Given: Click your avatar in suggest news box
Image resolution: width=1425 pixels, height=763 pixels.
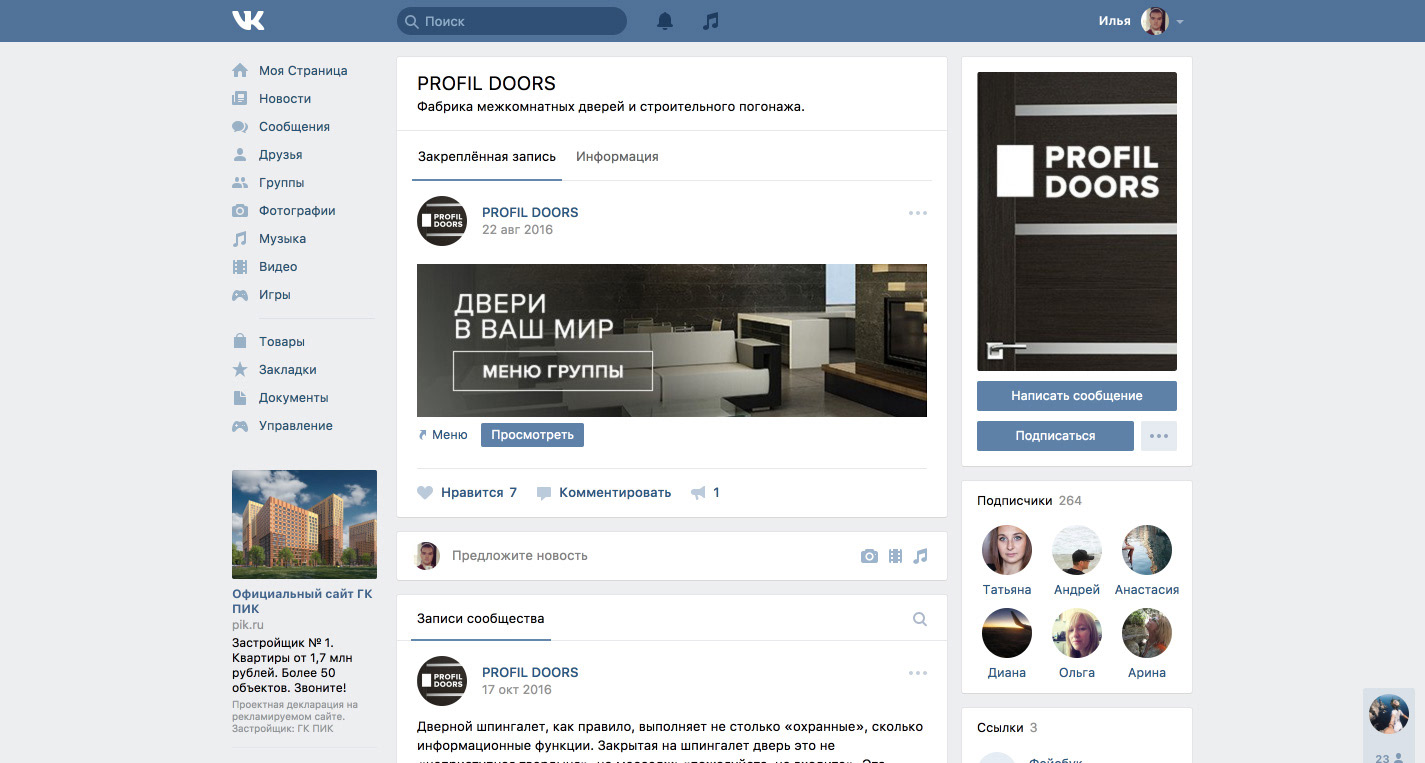Looking at the screenshot, I should (428, 556).
